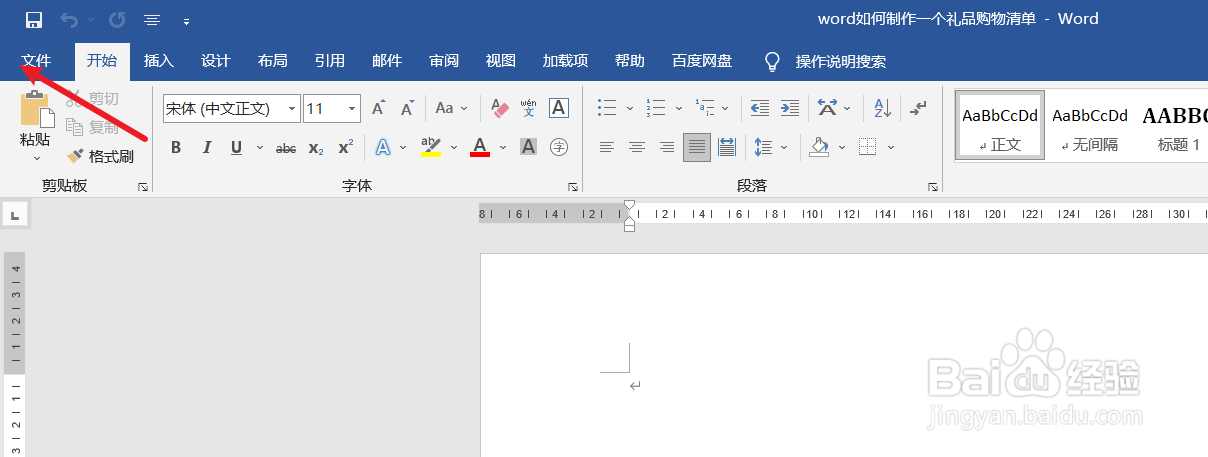This screenshot has width=1208, height=457.
Task: Toggle Bold formatting
Action: (x=176, y=148)
